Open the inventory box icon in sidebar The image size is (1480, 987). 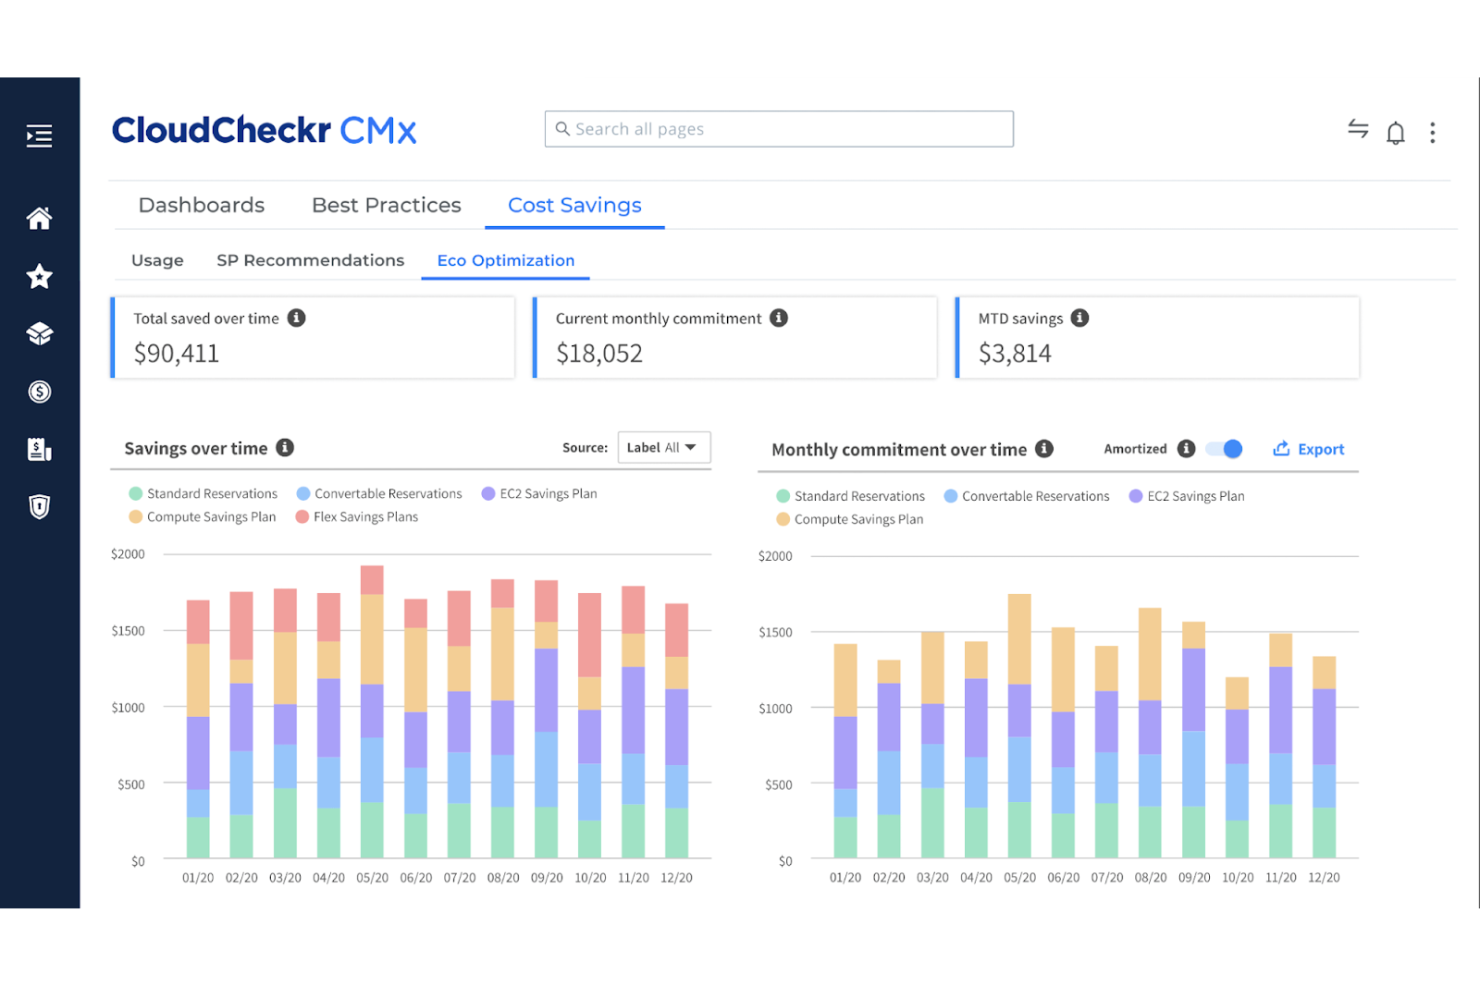[x=39, y=334]
